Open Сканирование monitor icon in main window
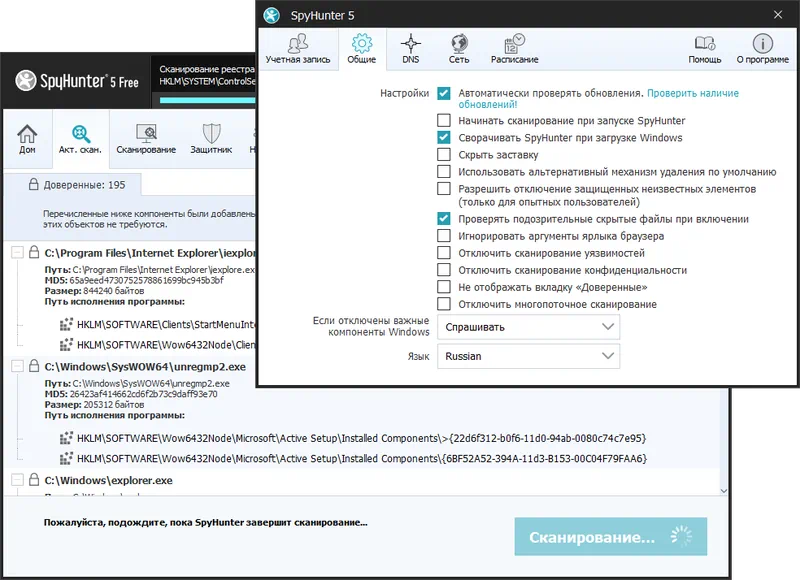The width and height of the screenshot is (800, 580). click(x=146, y=139)
